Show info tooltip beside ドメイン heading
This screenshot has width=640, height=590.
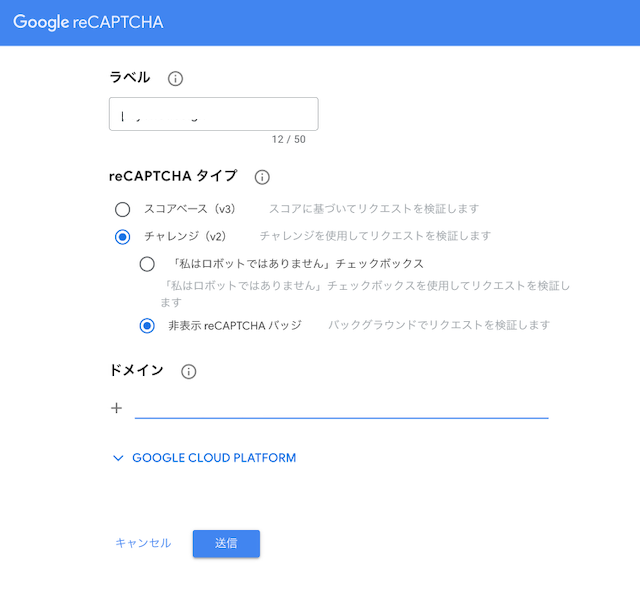click(x=189, y=372)
